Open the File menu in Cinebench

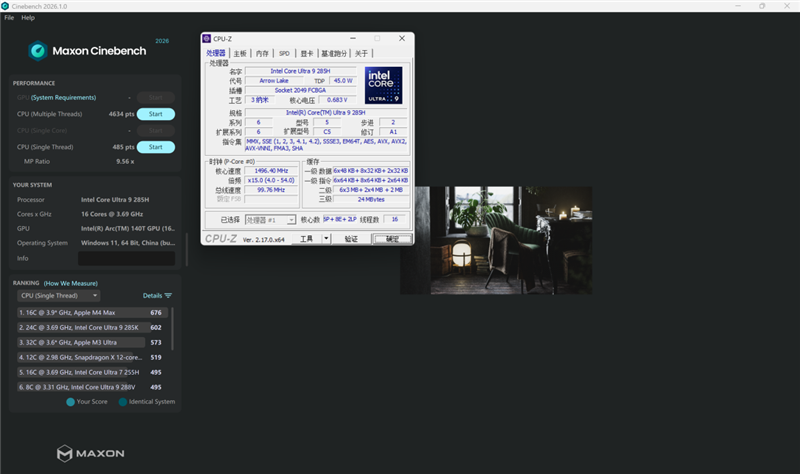pos(9,17)
